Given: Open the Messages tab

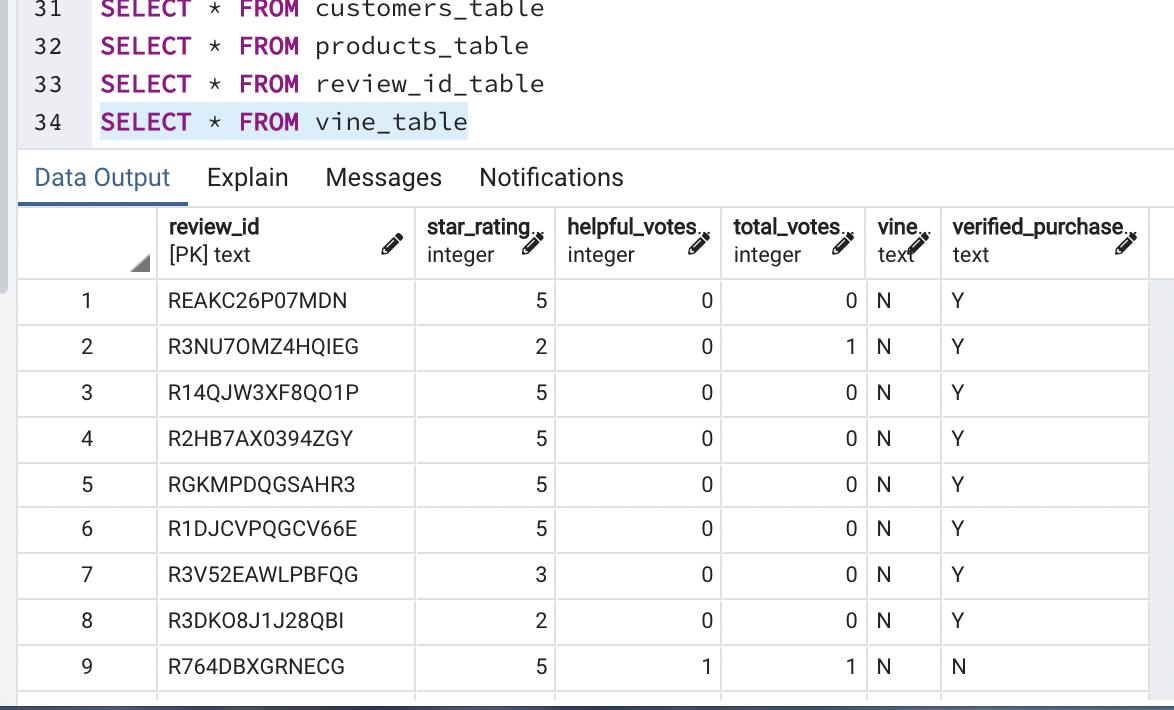Looking at the screenshot, I should (x=383, y=177).
